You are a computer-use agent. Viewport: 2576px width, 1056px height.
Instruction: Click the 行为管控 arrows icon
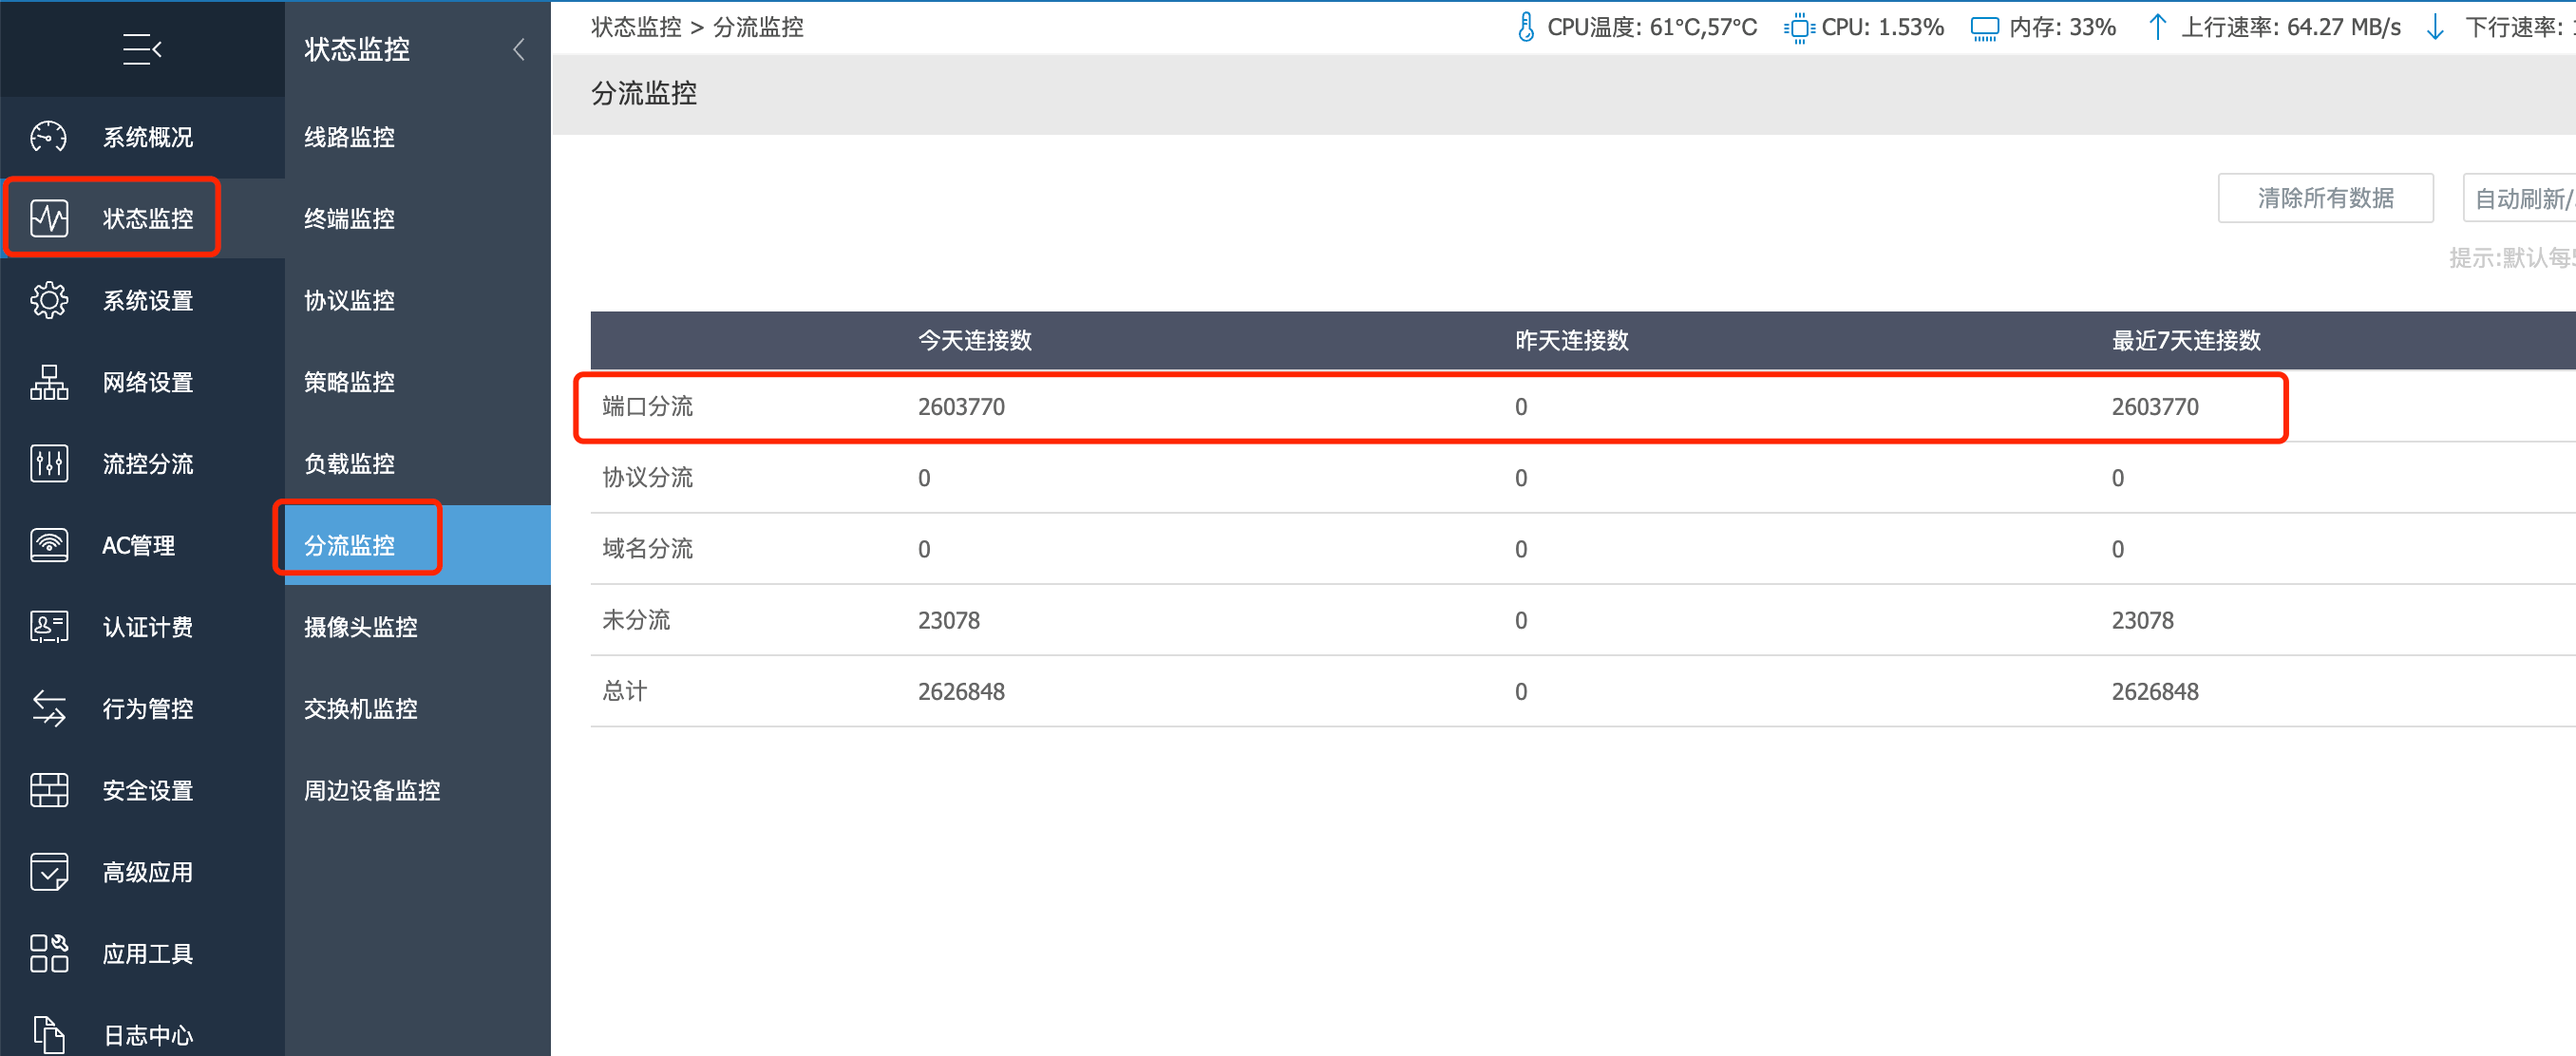pyautogui.click(x=48, y=708)
